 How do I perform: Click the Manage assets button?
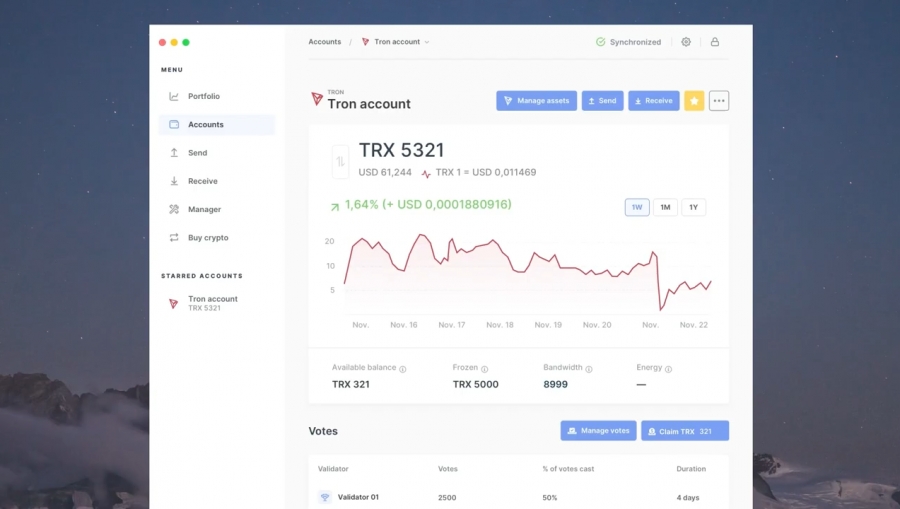tap(537, 101)
